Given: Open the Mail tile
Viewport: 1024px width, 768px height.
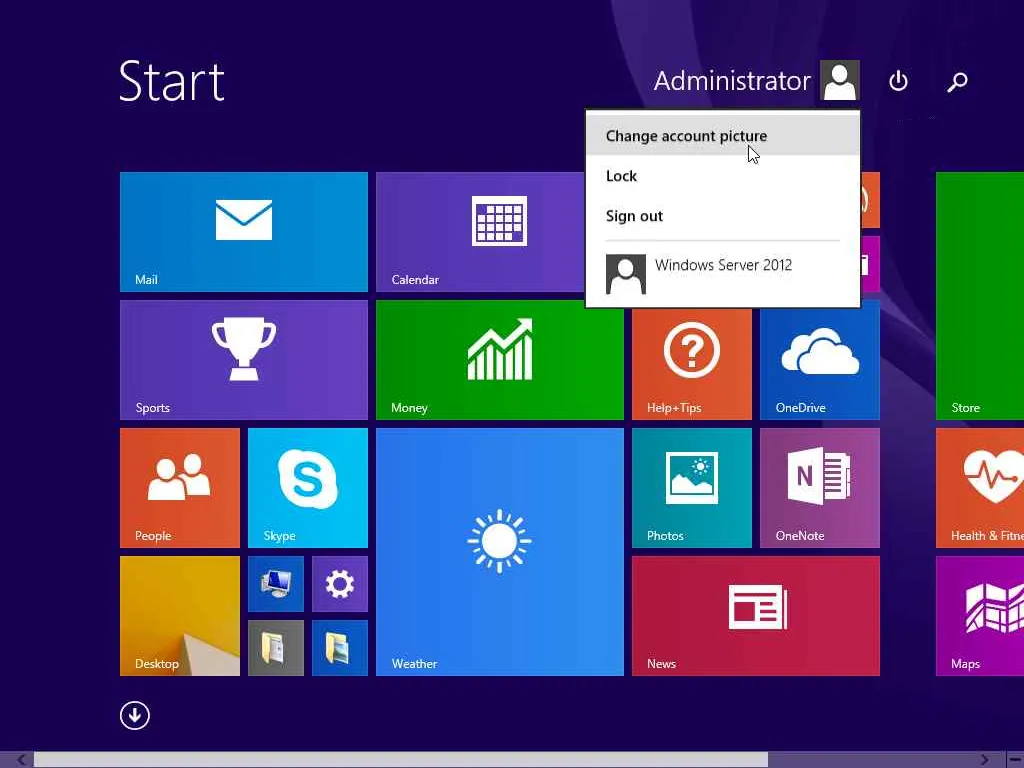Looking at the screenshot, I should pyautogui.click(x=244, y=232).
